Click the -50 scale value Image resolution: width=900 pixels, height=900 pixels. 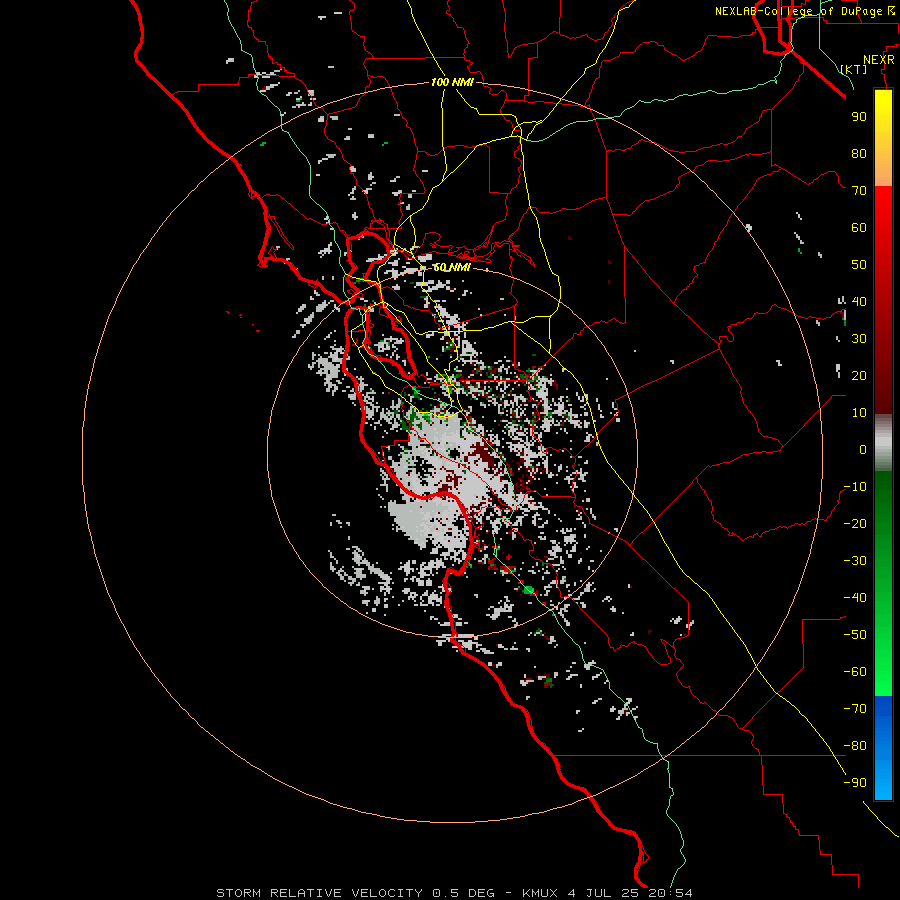[x=855, y=635]
